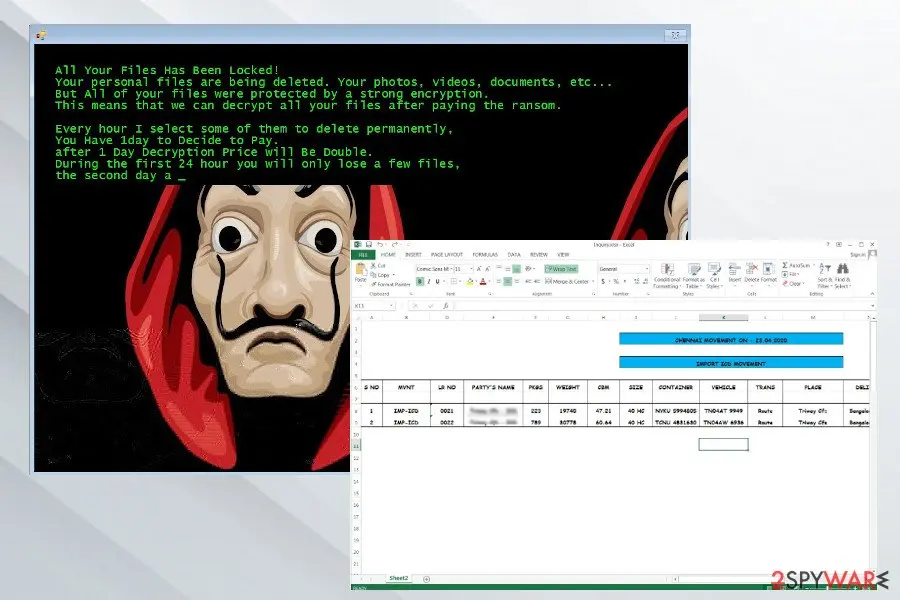Image resolution: width=900 pixels, height=600 pixels.
Task: Toggle Wrap Text
Action: (x=561, y=269)
